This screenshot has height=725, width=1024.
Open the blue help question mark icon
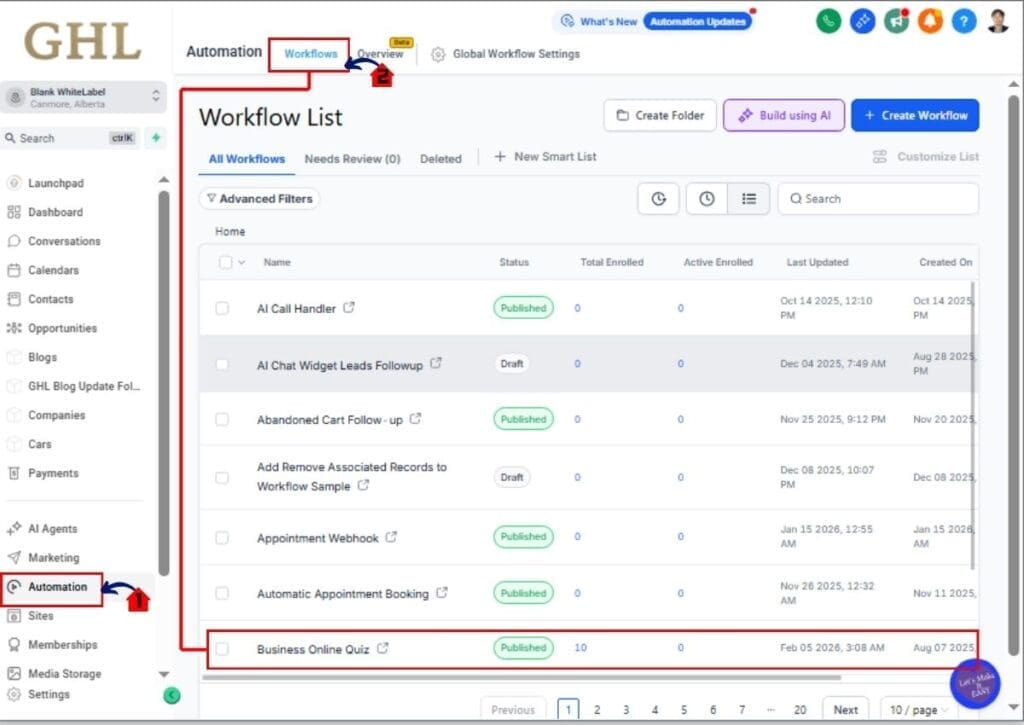(x=964, y=20)
